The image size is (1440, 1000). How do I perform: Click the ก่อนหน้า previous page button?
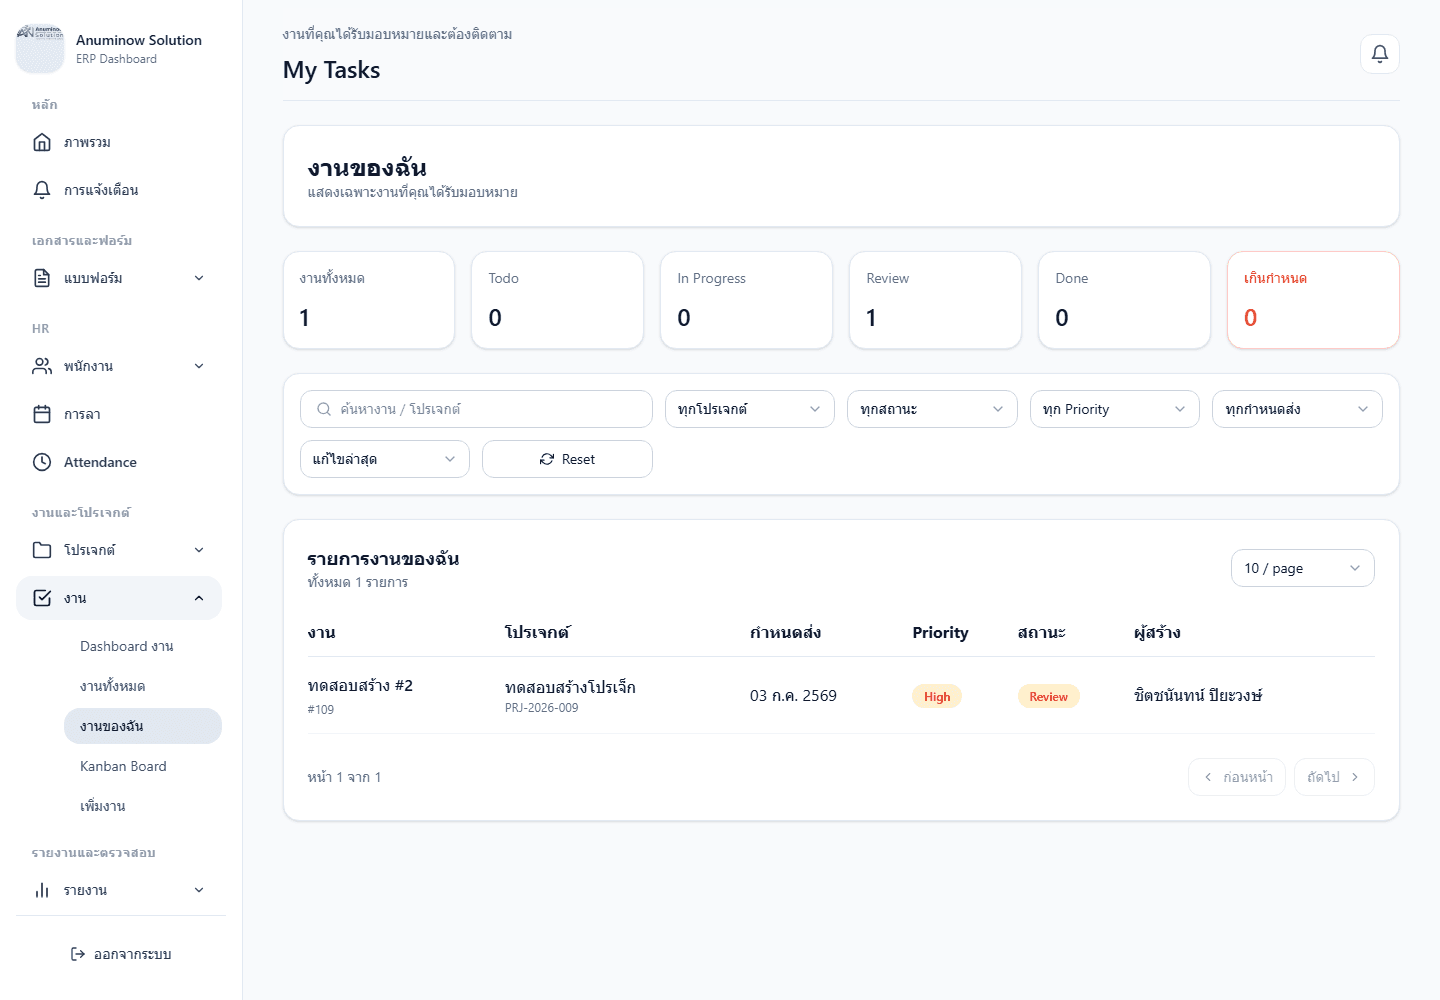point(1237,777)
